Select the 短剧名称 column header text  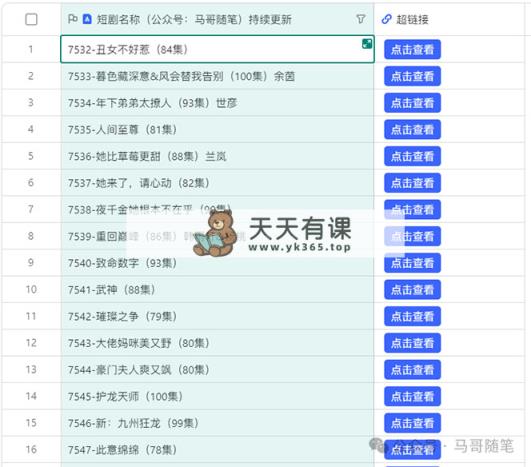(194, 20)
